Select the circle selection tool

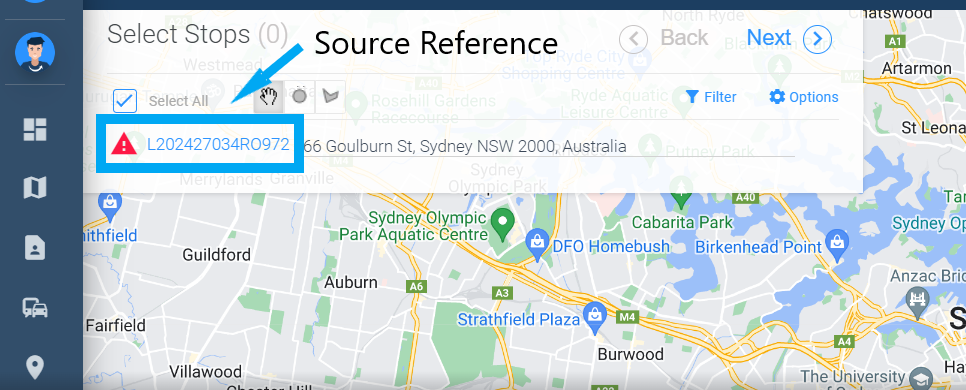tap(299, 97)
